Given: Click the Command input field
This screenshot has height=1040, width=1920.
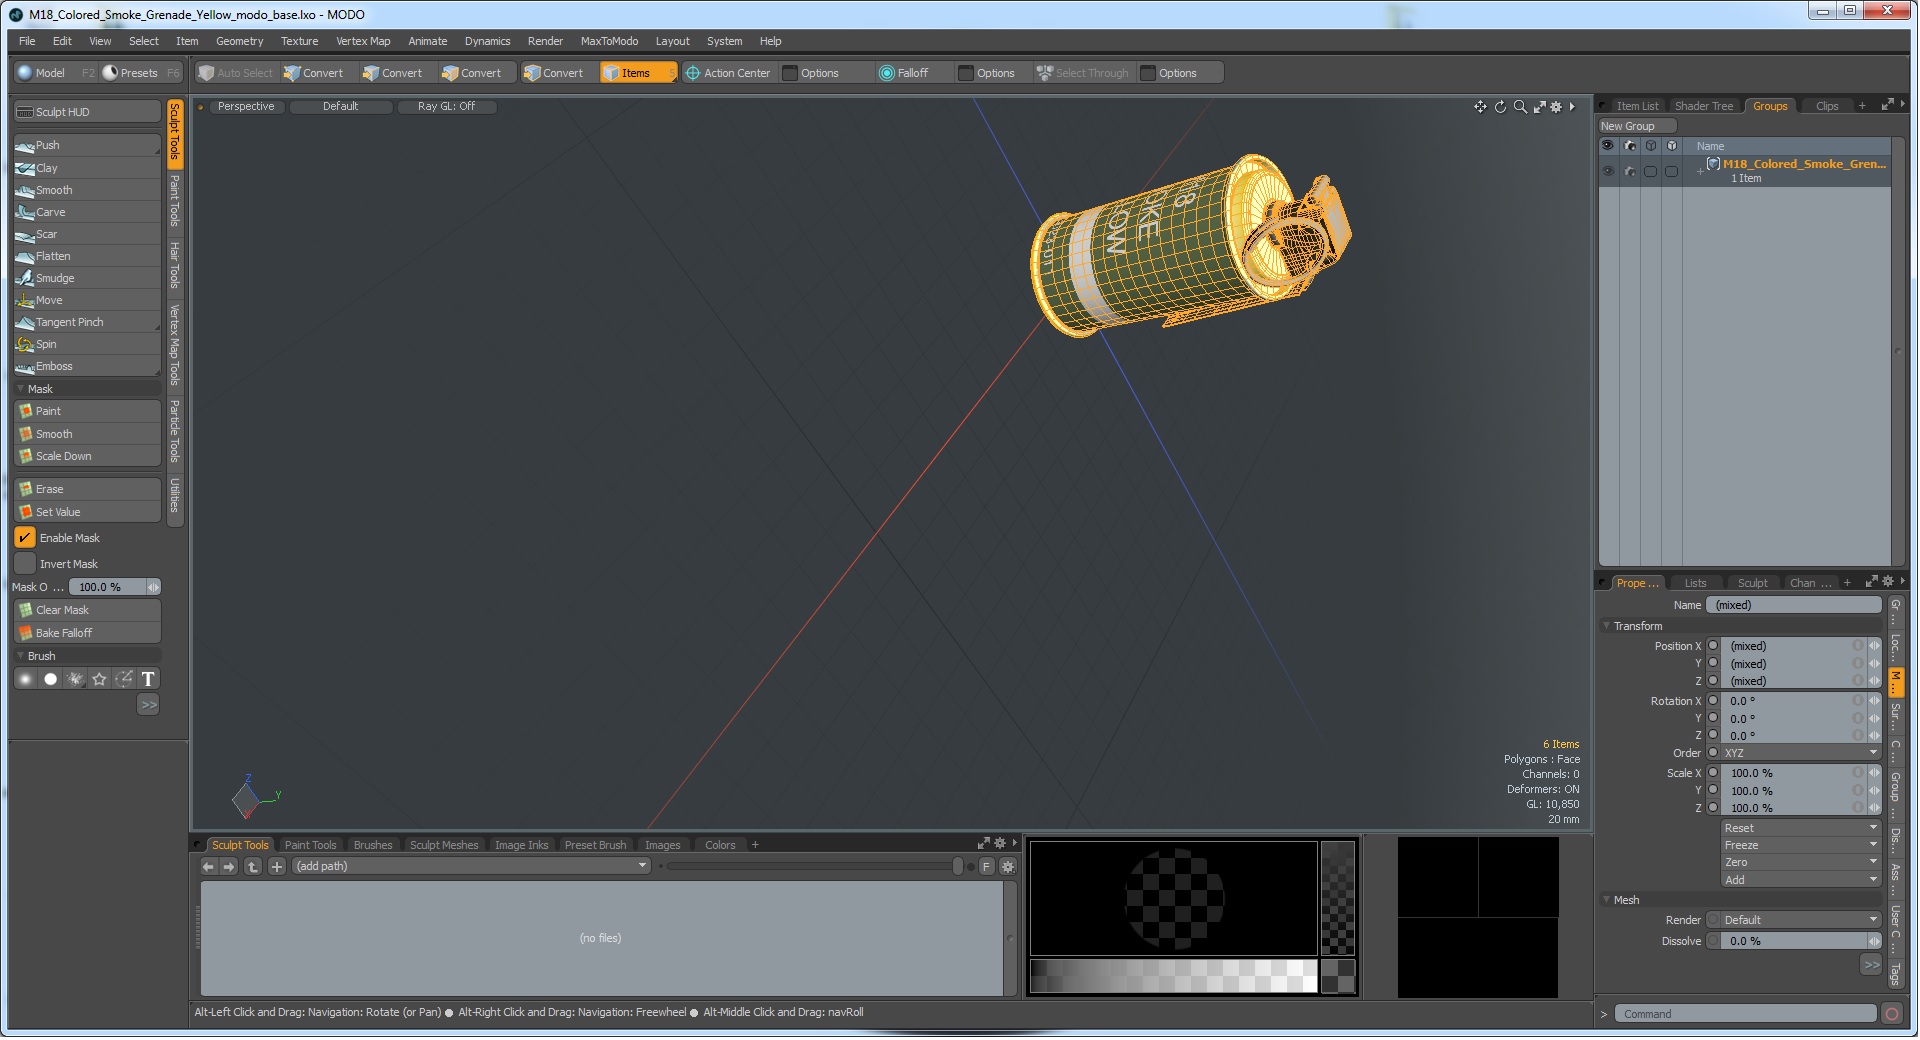Looking at the screenshot, I should click(1744, 1014).
